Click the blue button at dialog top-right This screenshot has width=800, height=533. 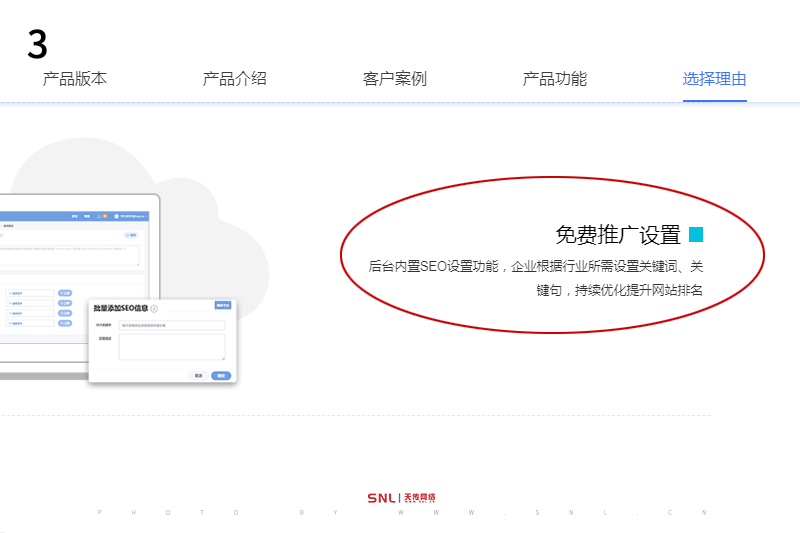click(223, 305)
